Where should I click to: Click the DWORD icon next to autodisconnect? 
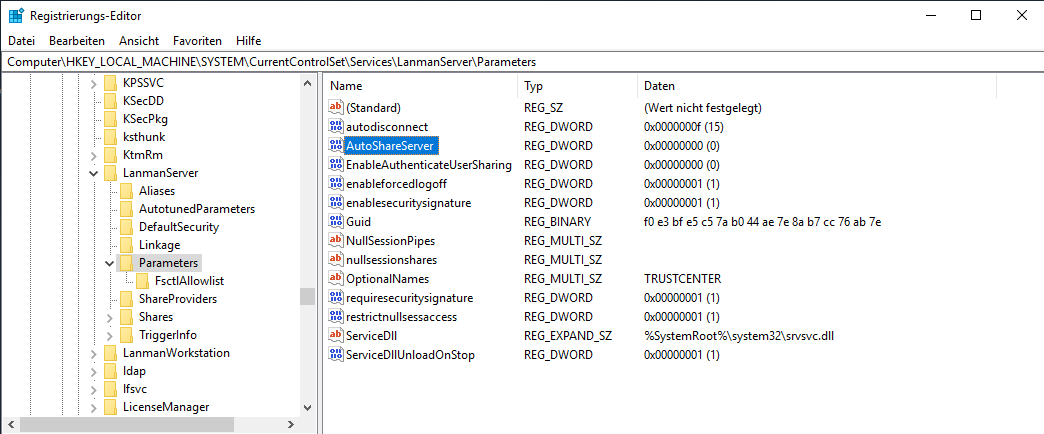click(336, 127)
